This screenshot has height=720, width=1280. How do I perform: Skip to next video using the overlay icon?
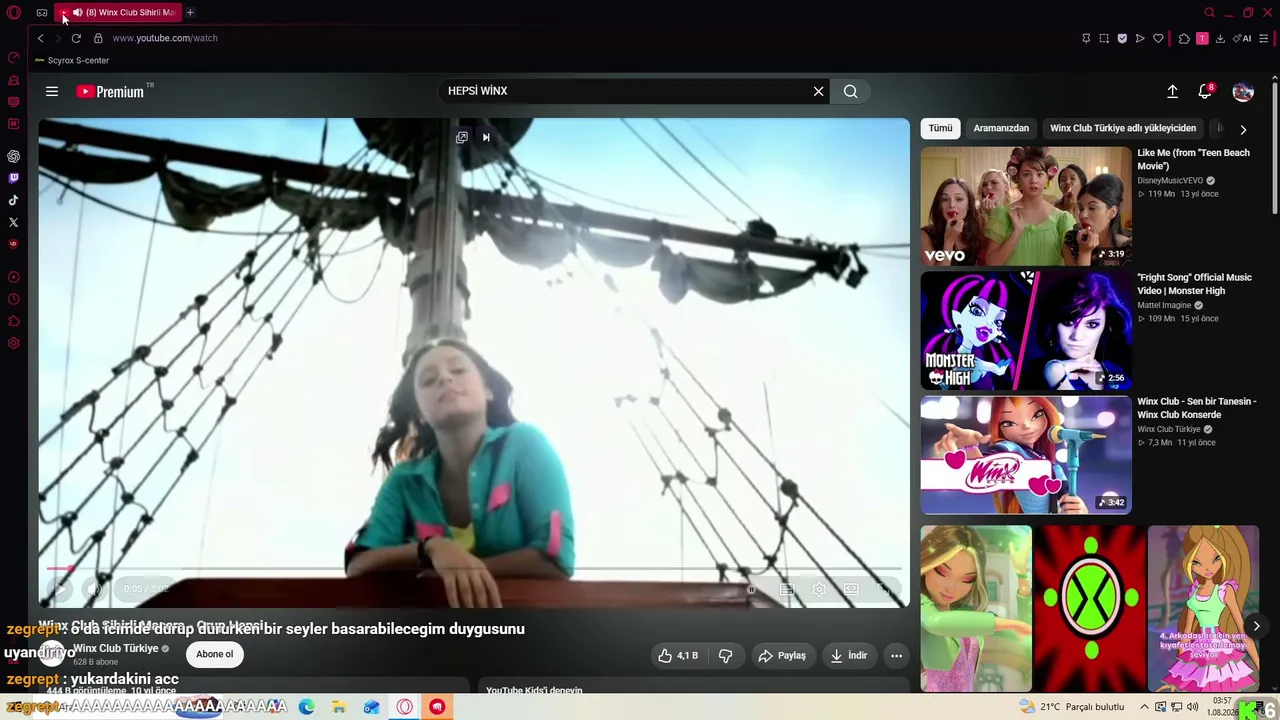486,137
